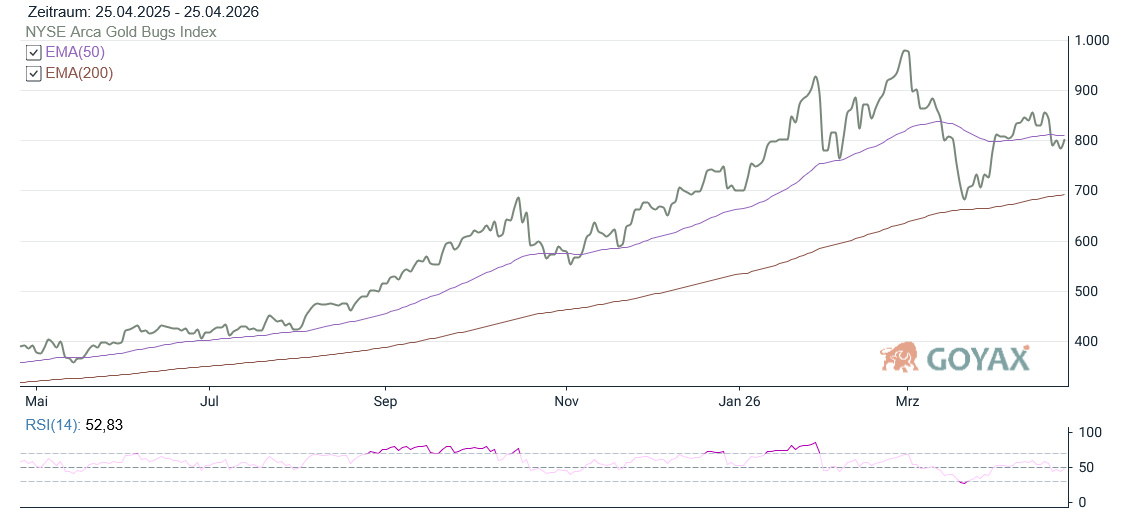
Task: Select the NYSE Arca Gold Bugs Index title
Action: [121, 32]
